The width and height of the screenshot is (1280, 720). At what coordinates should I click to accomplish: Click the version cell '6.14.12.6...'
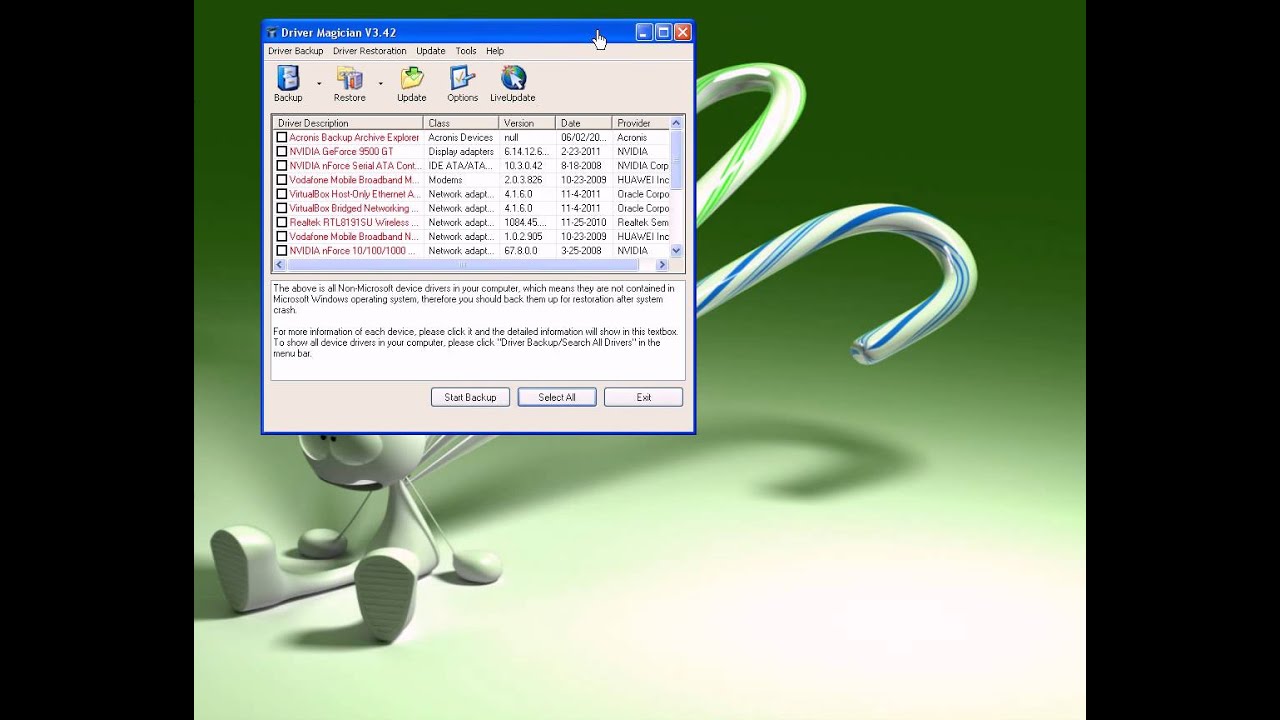point(525,152)
